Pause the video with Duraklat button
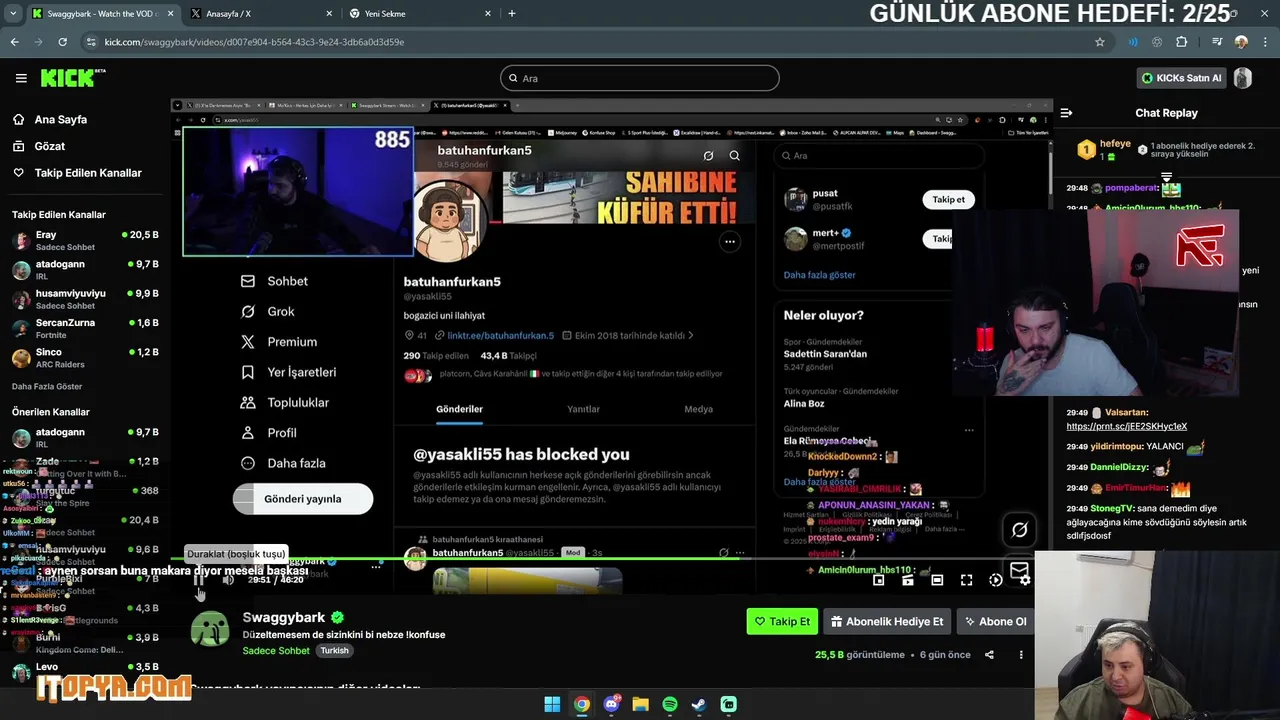The width and height of the screenshot is (1280, 720). 198,580
